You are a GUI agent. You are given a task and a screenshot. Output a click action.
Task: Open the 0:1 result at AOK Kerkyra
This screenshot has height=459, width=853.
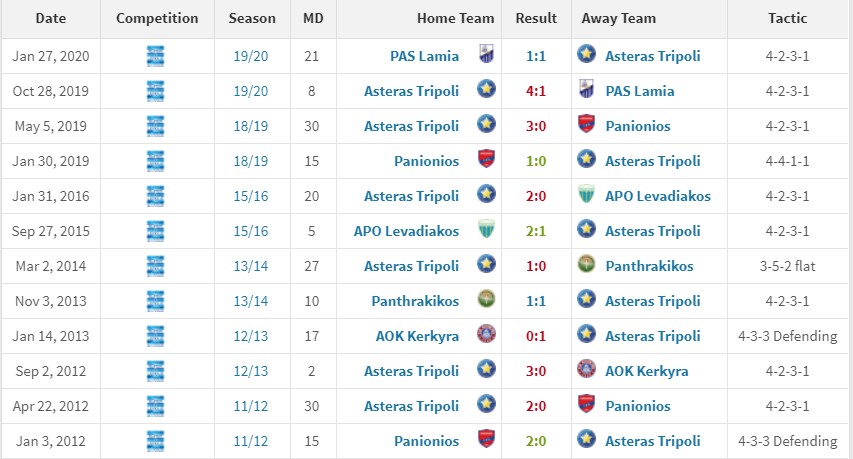(535, 336)
